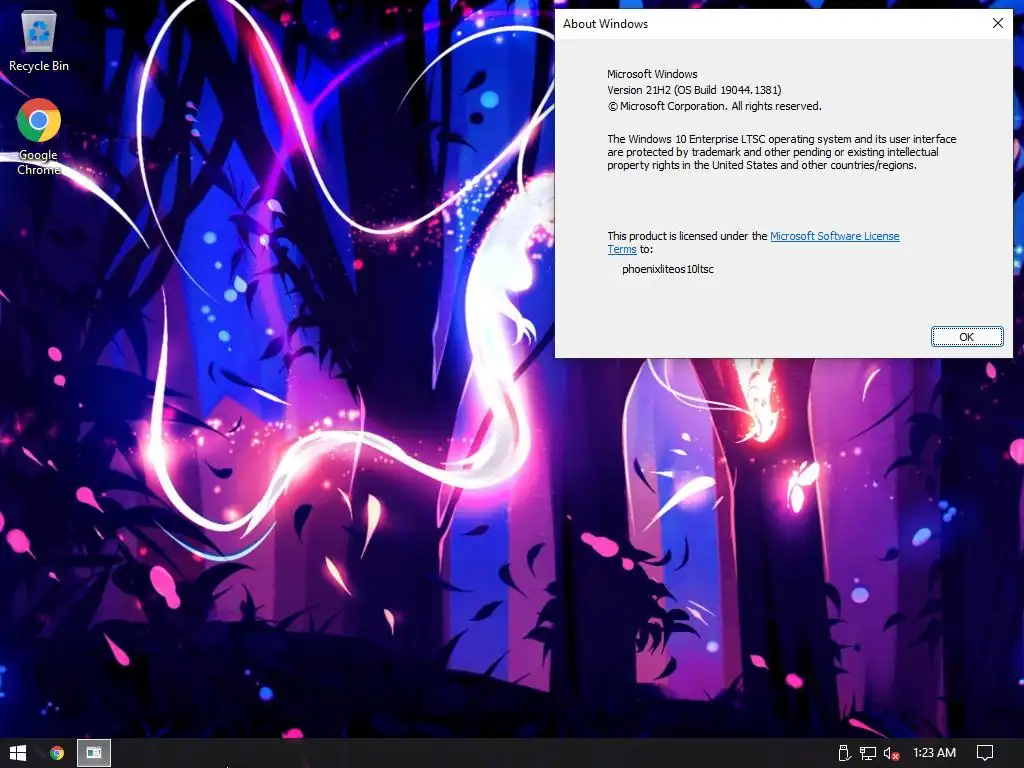Select the About Windows taskbar button
Image resolution: width=1024 pixels, height=768 pixels.
point(94,753)
